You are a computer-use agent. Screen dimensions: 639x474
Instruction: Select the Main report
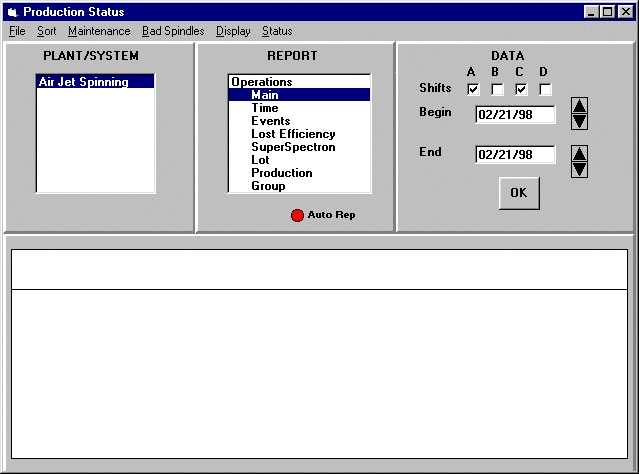click(300, 95)
